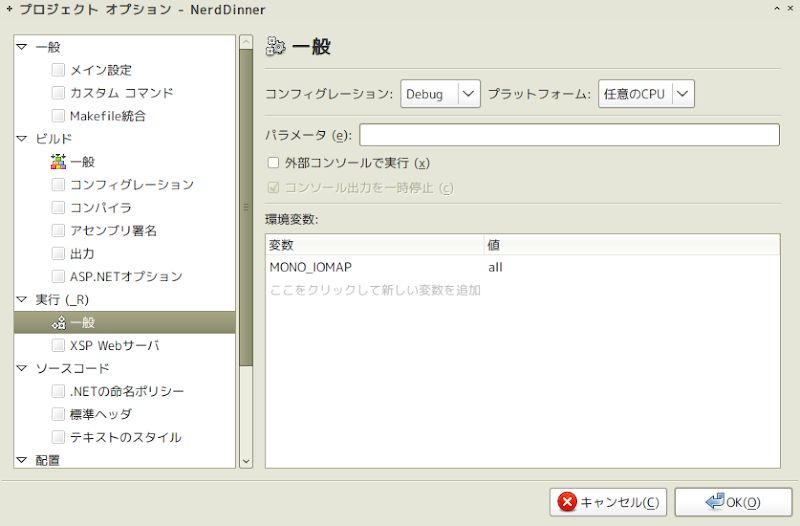Click the ASP.NETオプション item icon

click(x=58, y=276)
